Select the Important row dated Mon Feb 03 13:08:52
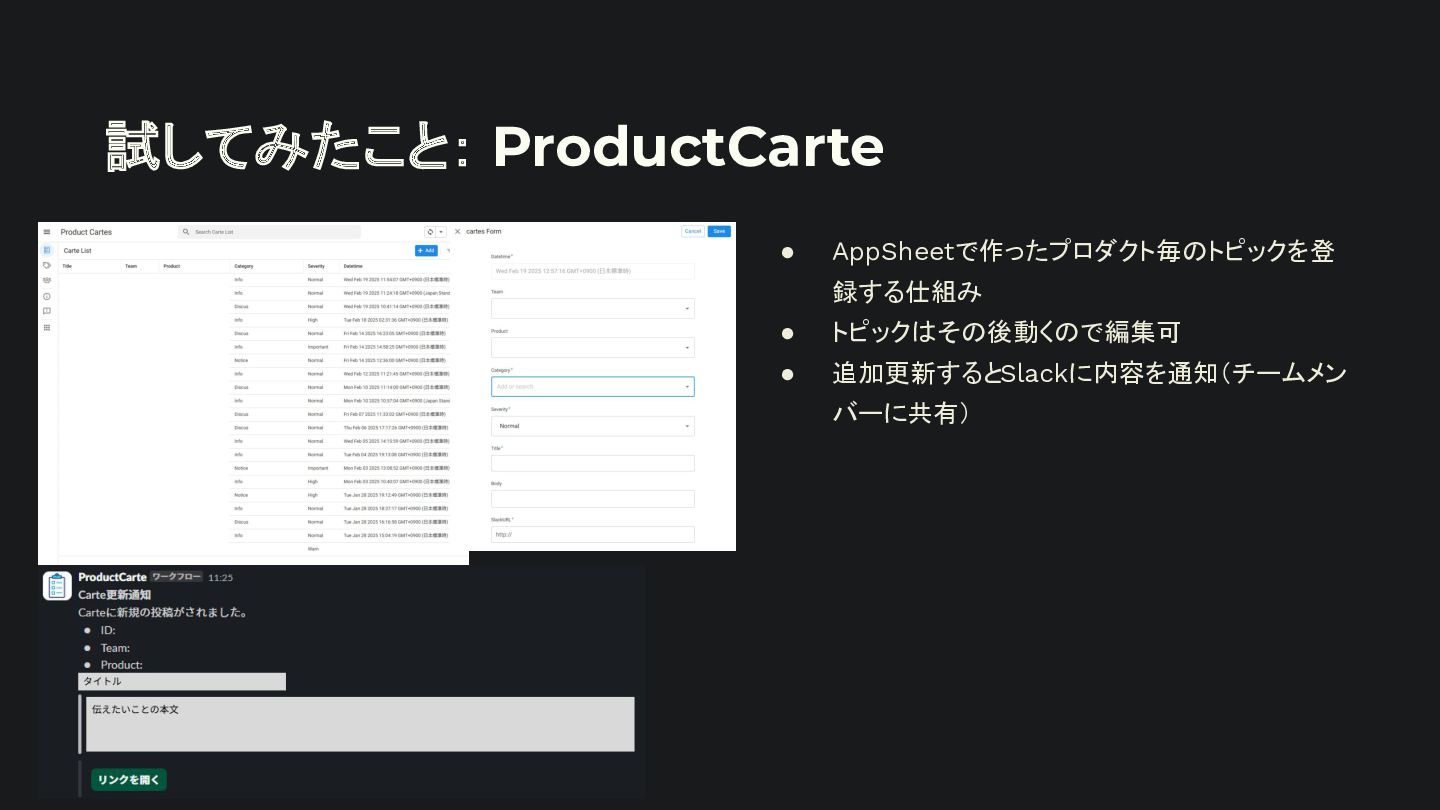 coord(254,468)
